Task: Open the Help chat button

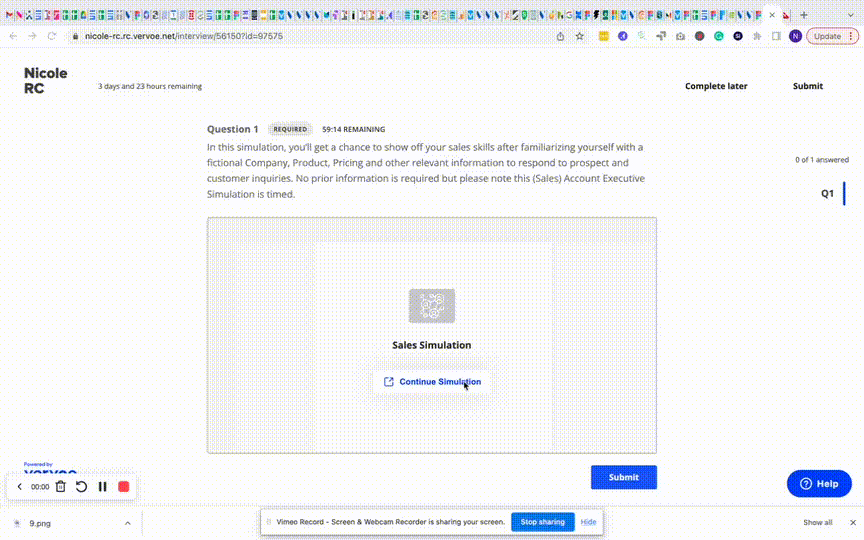Action: [x=819, y=484]
